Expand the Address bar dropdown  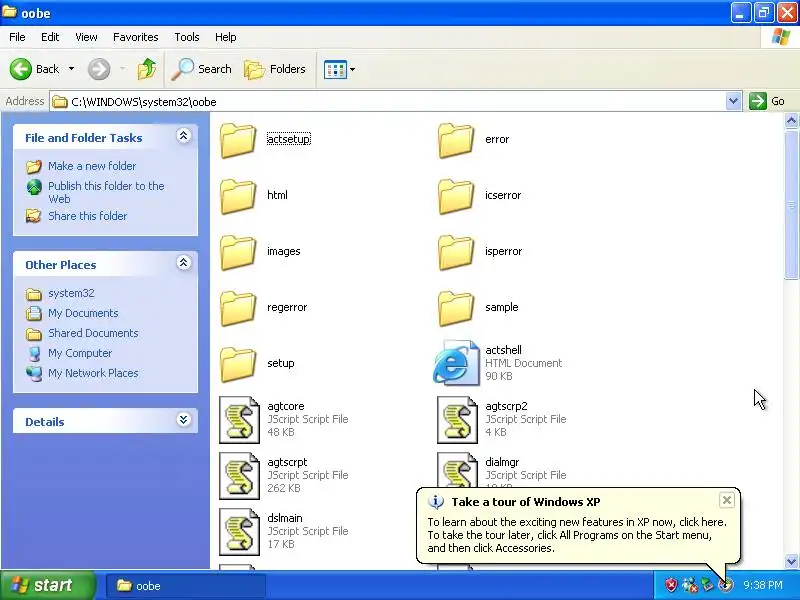(x=733, y=102)
